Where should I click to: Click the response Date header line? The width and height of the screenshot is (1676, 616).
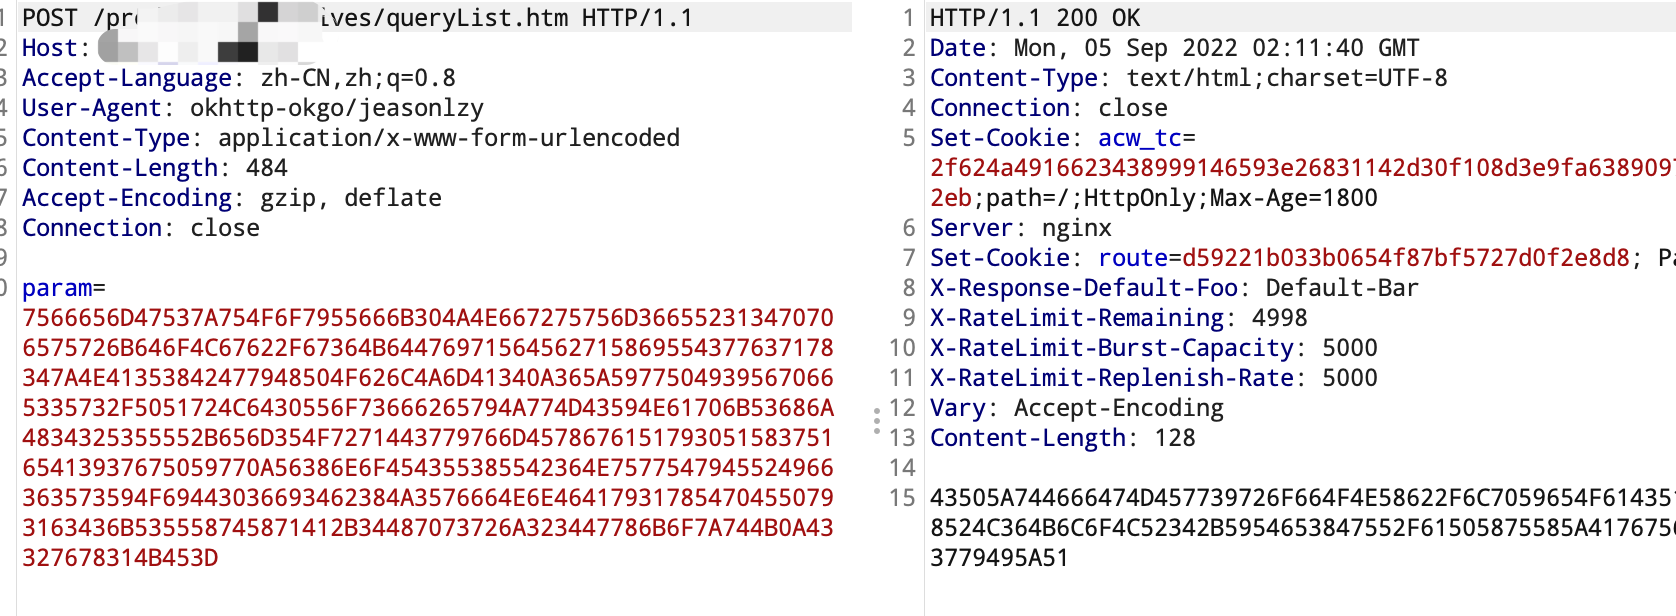pyautogui.click(x=1174, y=48)
